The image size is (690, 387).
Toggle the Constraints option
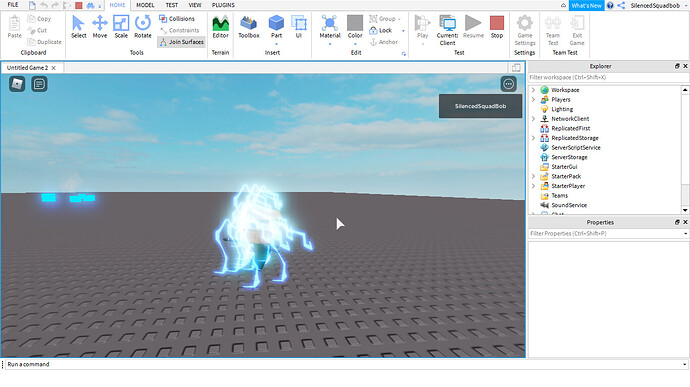tap(180, 30)
